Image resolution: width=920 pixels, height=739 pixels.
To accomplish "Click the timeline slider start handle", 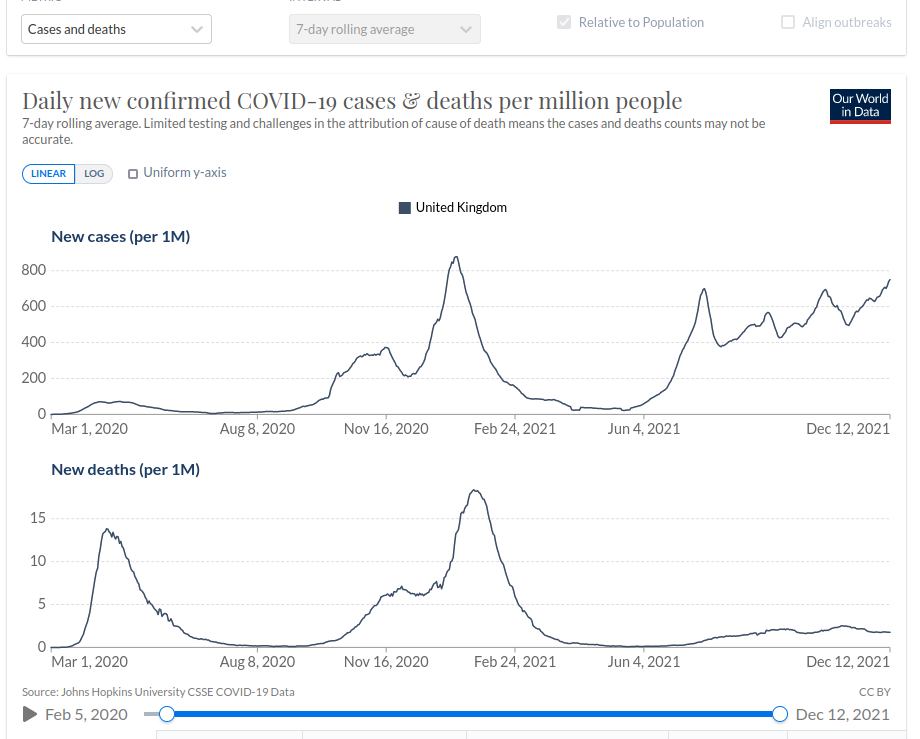I will 167,714.
